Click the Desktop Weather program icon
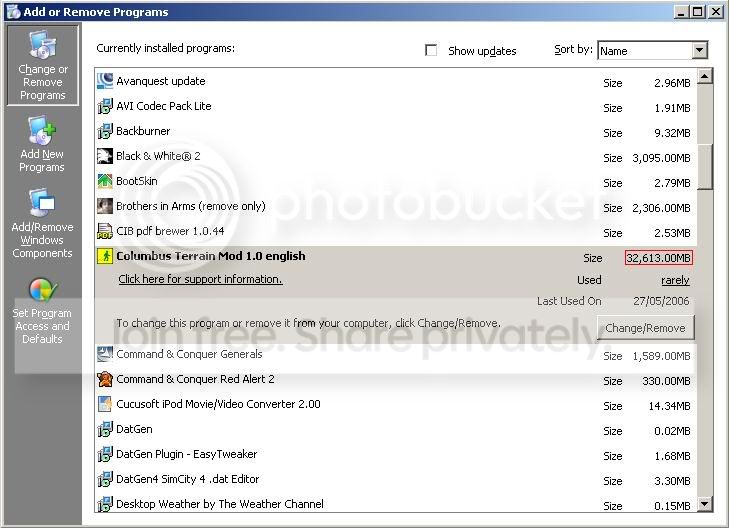729x528 pixels. click(x=105, y=504)
